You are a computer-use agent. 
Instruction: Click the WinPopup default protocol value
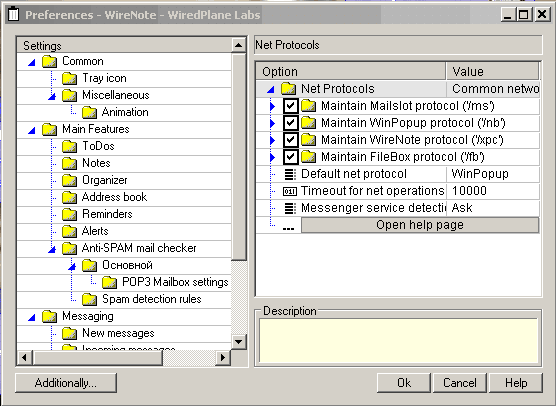pyautogui.click(x=493, y=174)
